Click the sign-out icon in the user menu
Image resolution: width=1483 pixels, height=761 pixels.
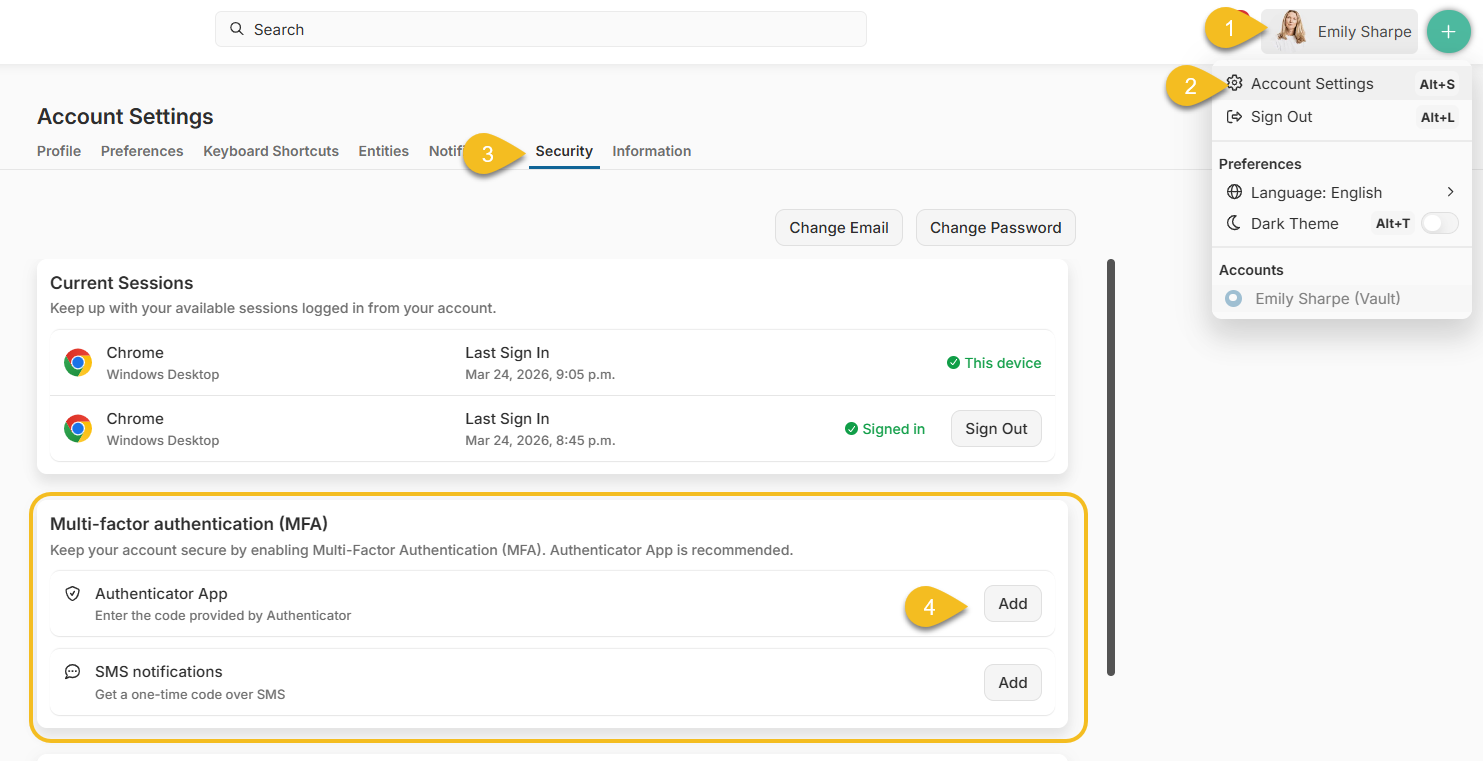coord(1235,117)
